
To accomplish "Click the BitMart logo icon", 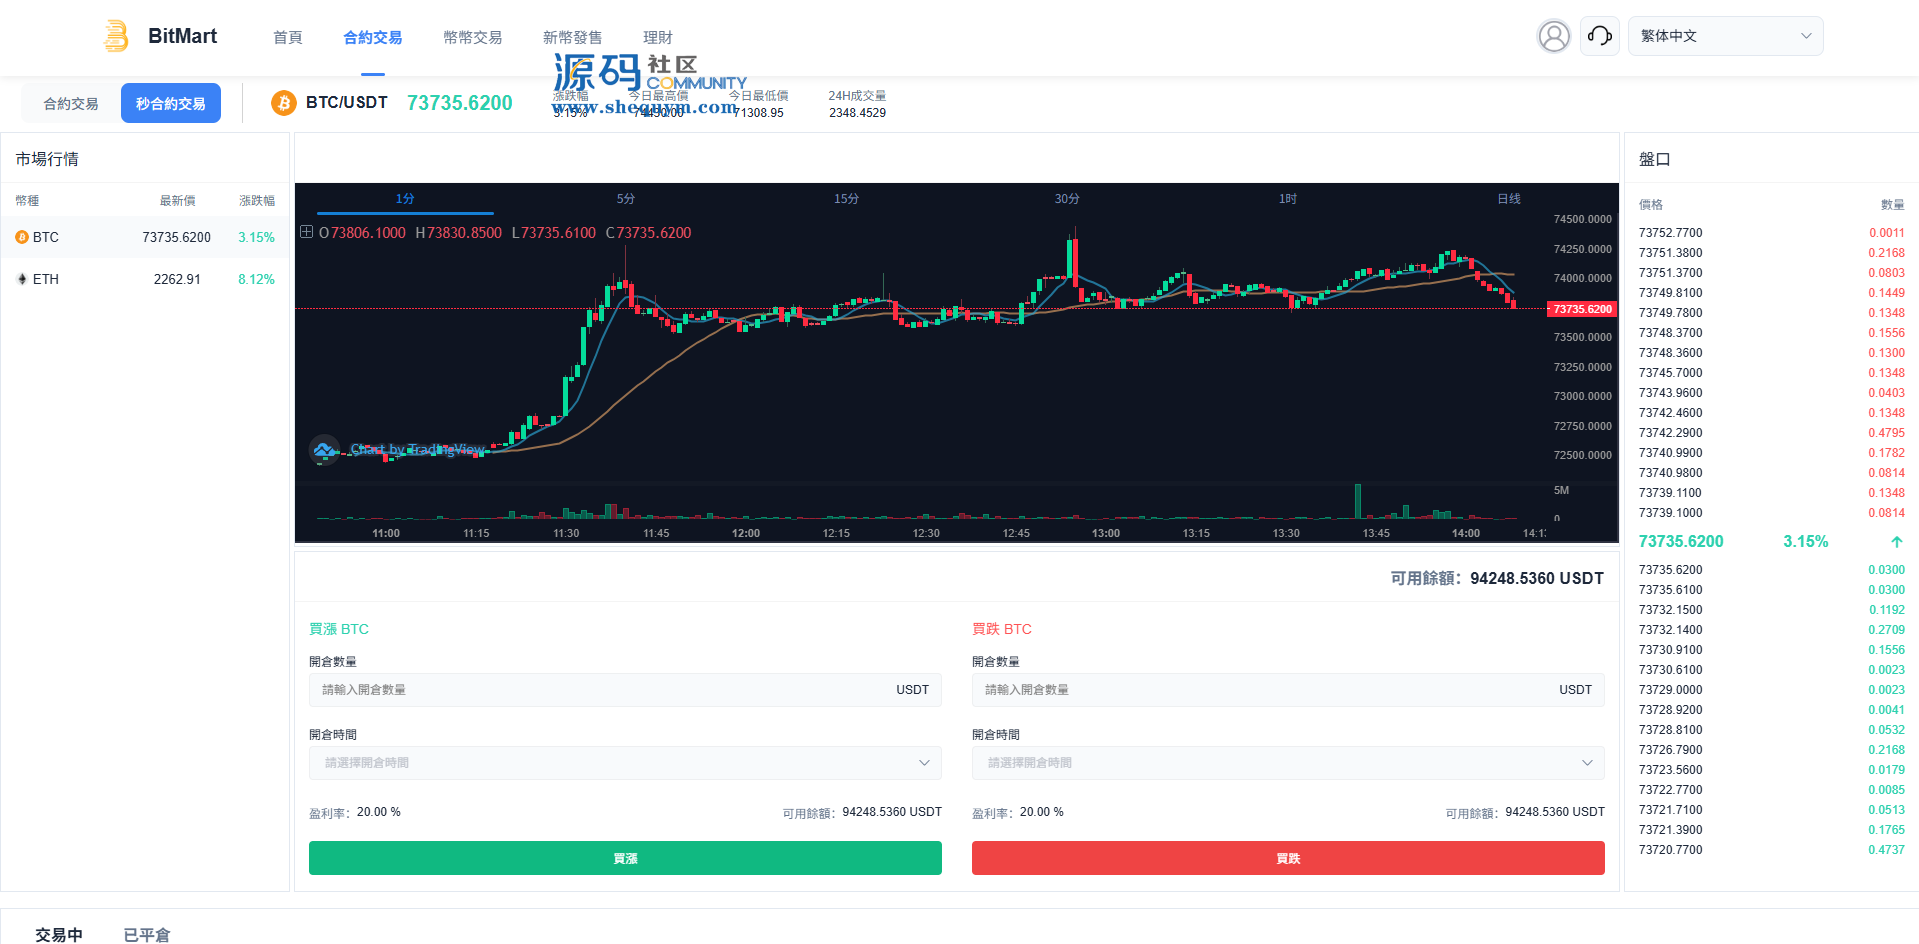I will pos(116,36).
